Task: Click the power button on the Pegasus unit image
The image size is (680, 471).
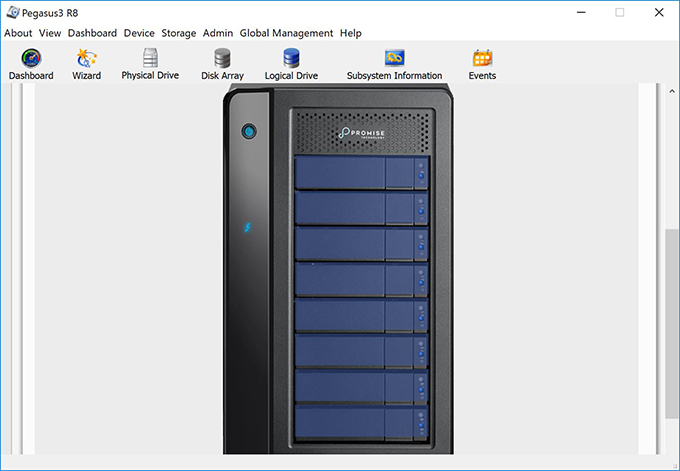Action: (249, 131)
